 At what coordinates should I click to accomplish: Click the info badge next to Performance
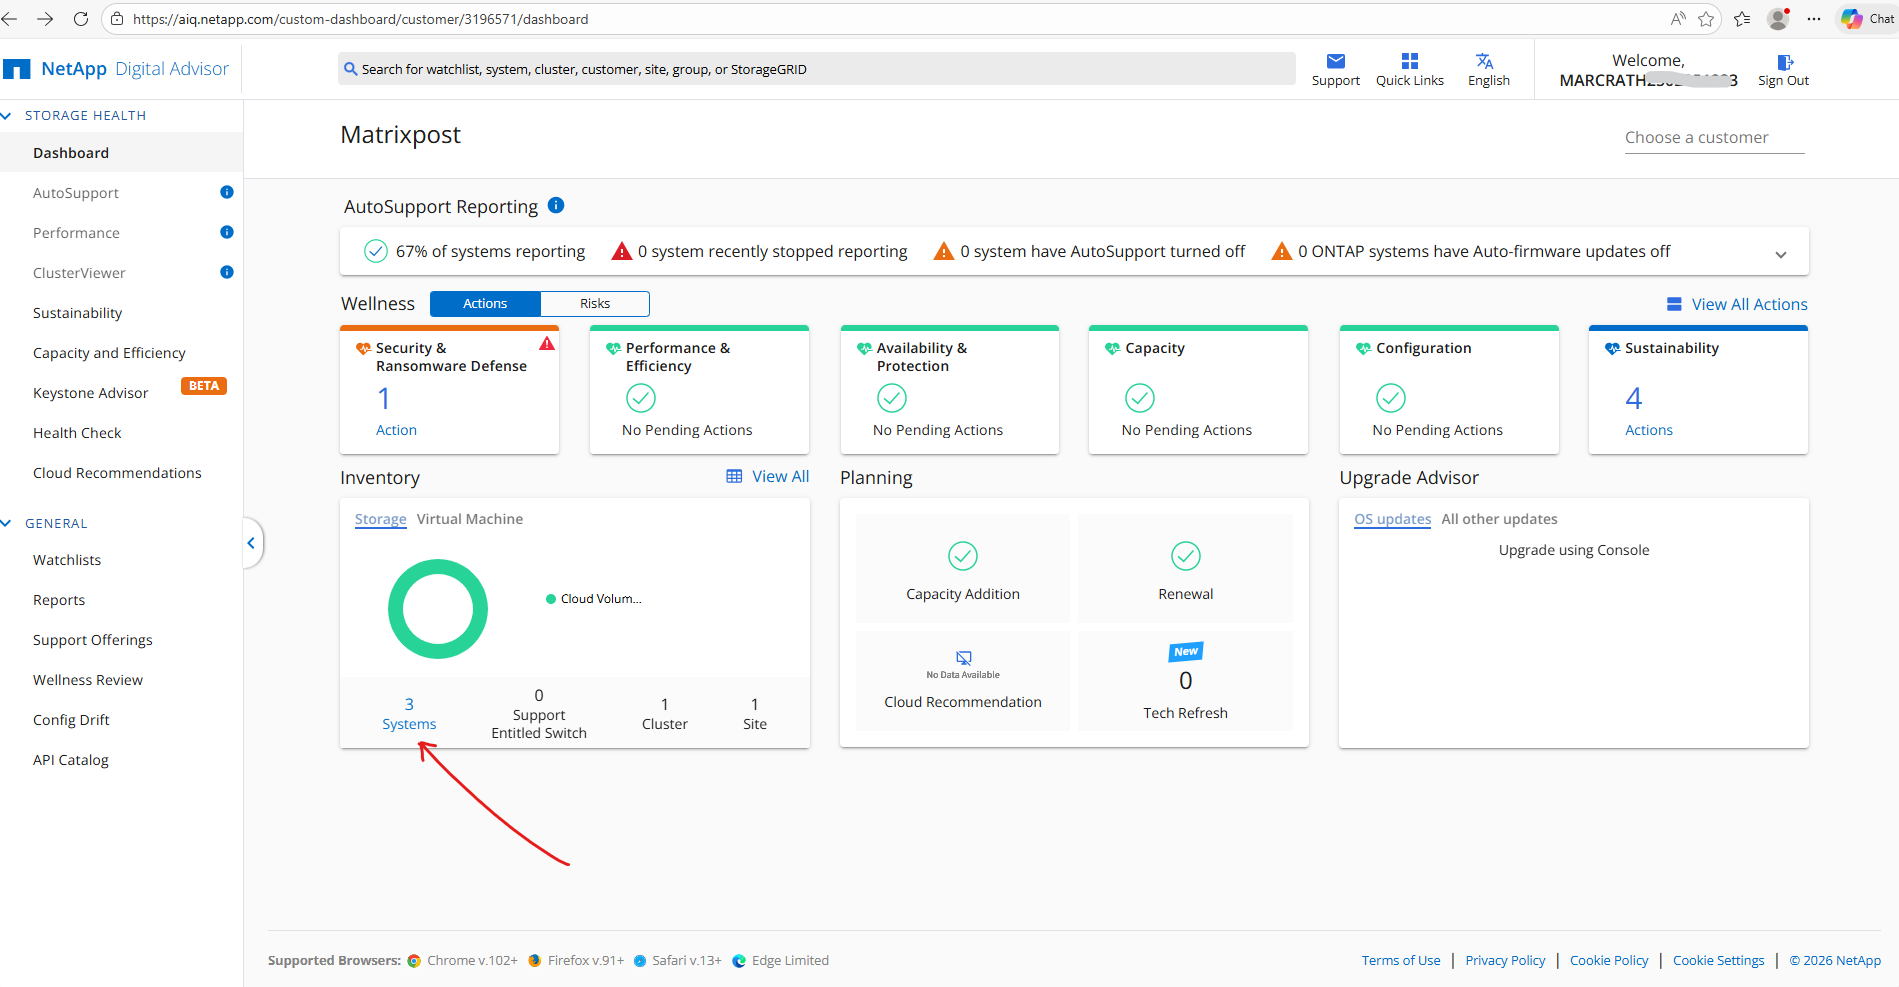click(227, 232)
